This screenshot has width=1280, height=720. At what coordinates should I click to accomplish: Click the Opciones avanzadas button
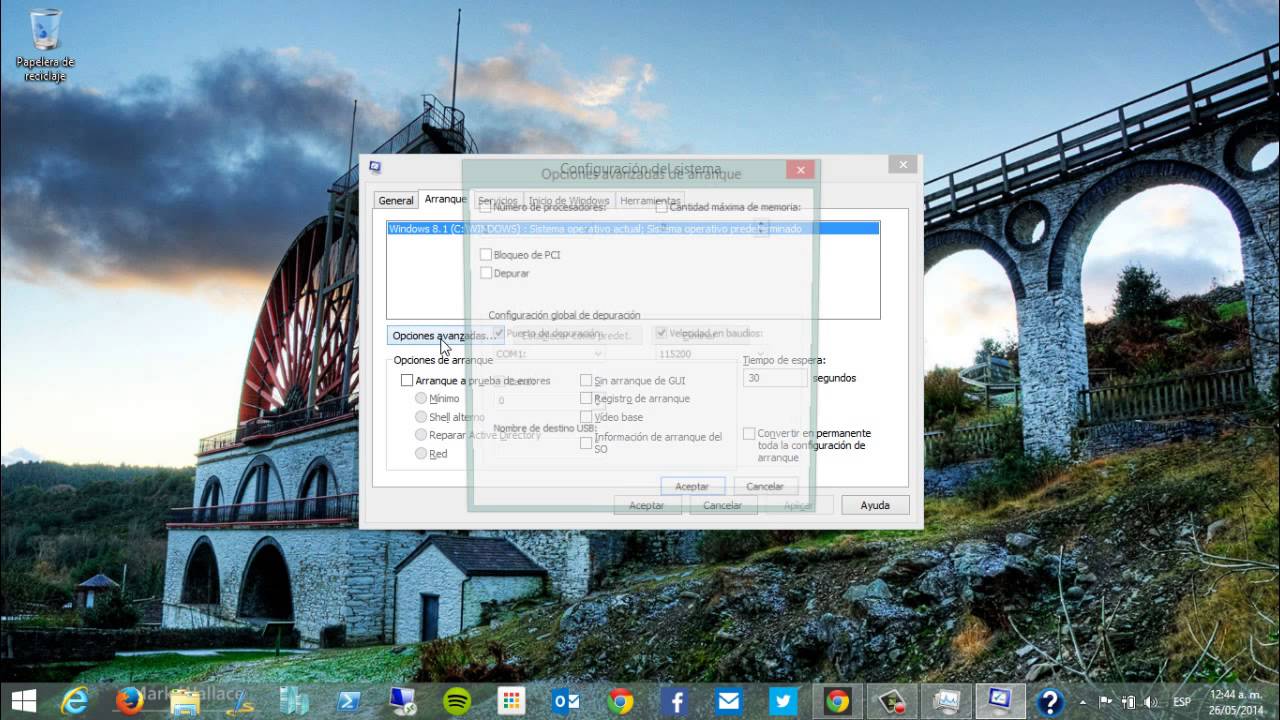(x=444, y=336)
